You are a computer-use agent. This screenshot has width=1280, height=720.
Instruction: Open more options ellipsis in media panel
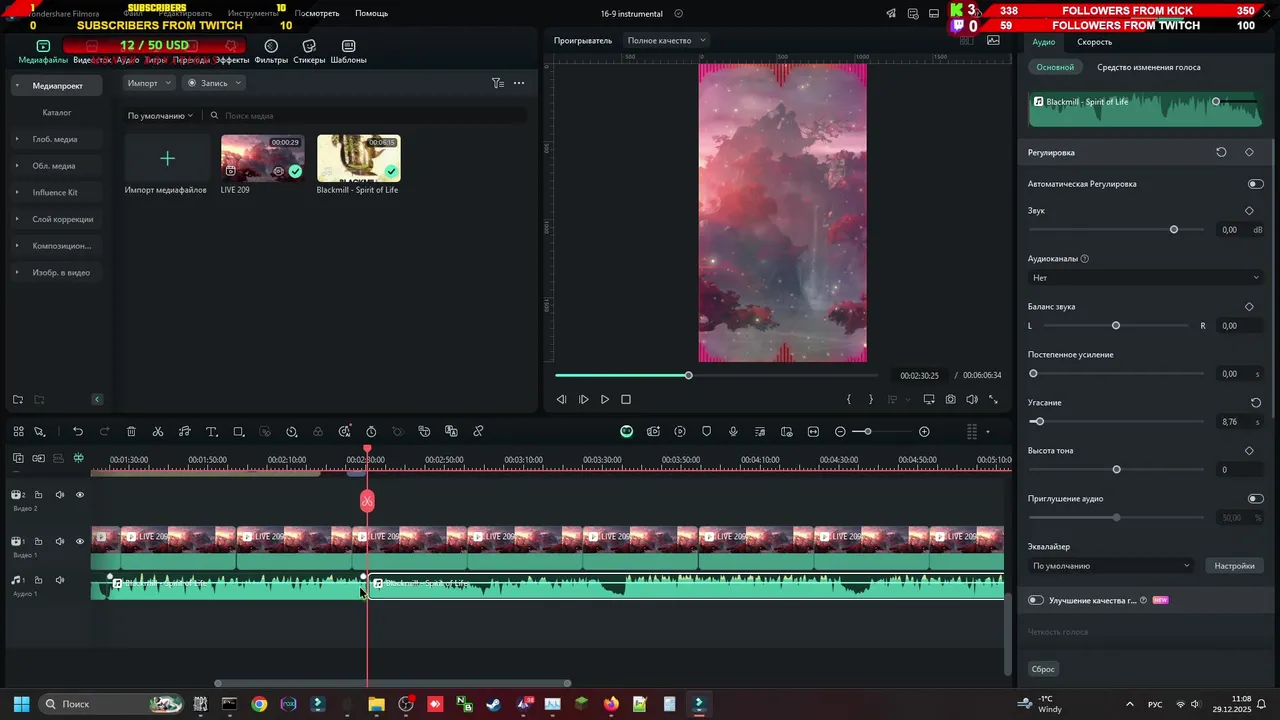pos(518,83)
